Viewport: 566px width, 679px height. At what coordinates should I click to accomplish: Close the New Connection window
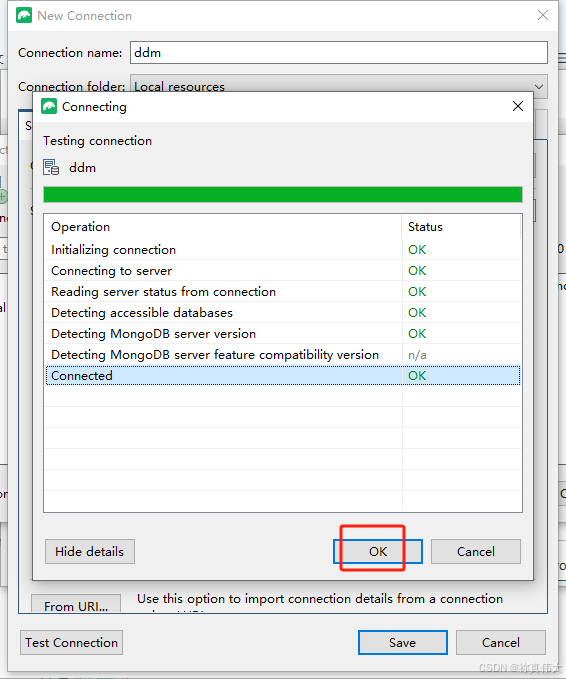[543, 15]
